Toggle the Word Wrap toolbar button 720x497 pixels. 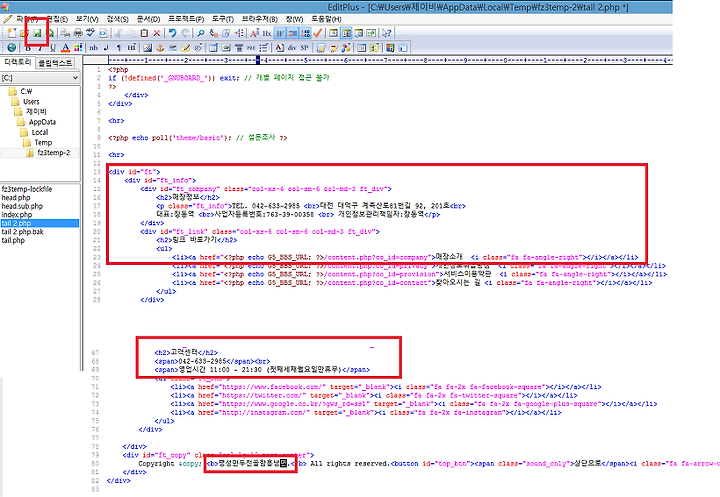[x=280, y=33]
